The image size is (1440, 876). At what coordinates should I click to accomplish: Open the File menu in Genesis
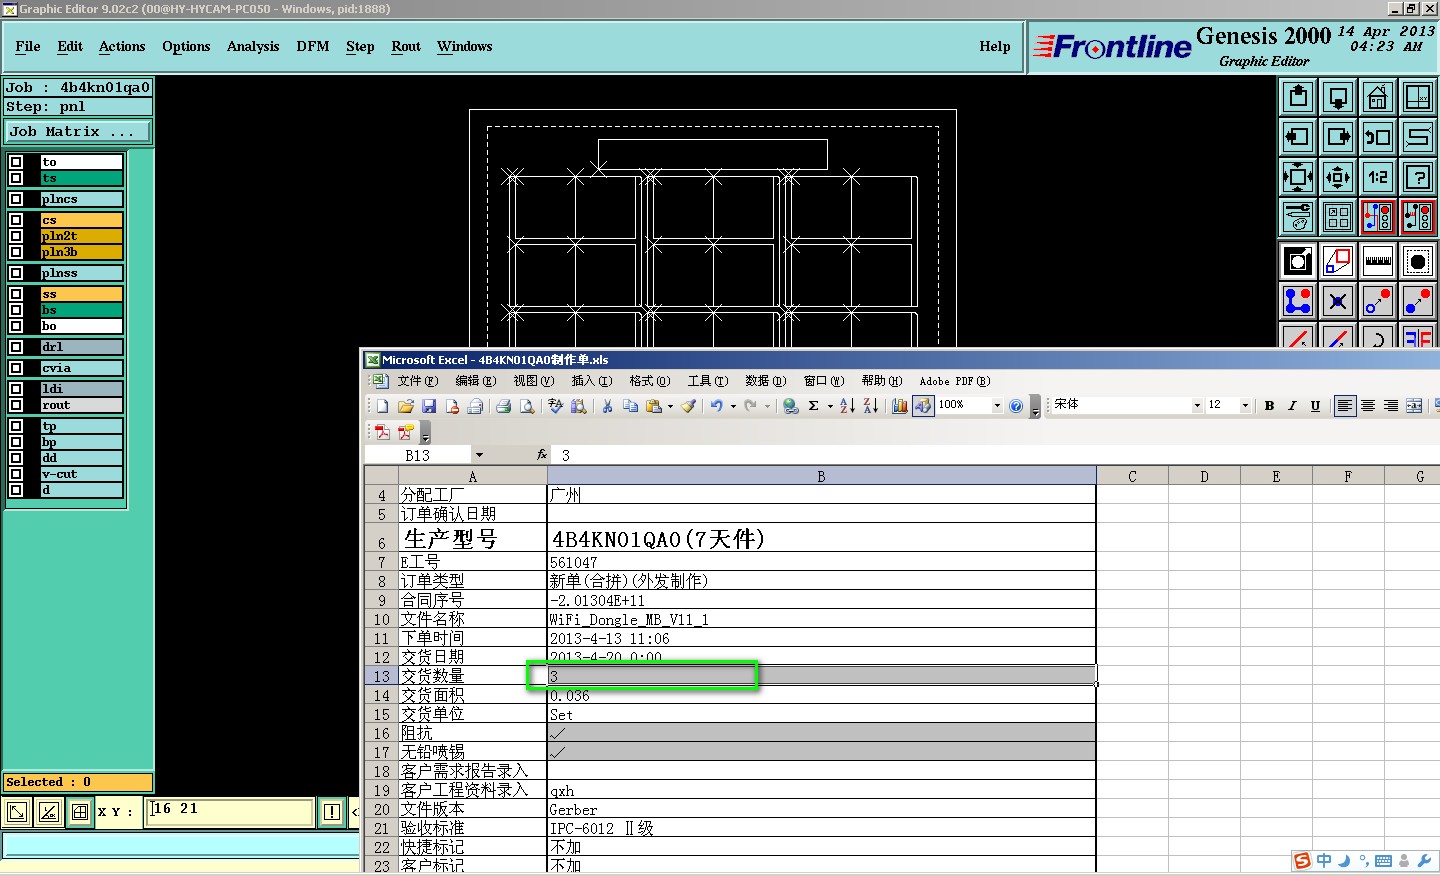[28, 46]
